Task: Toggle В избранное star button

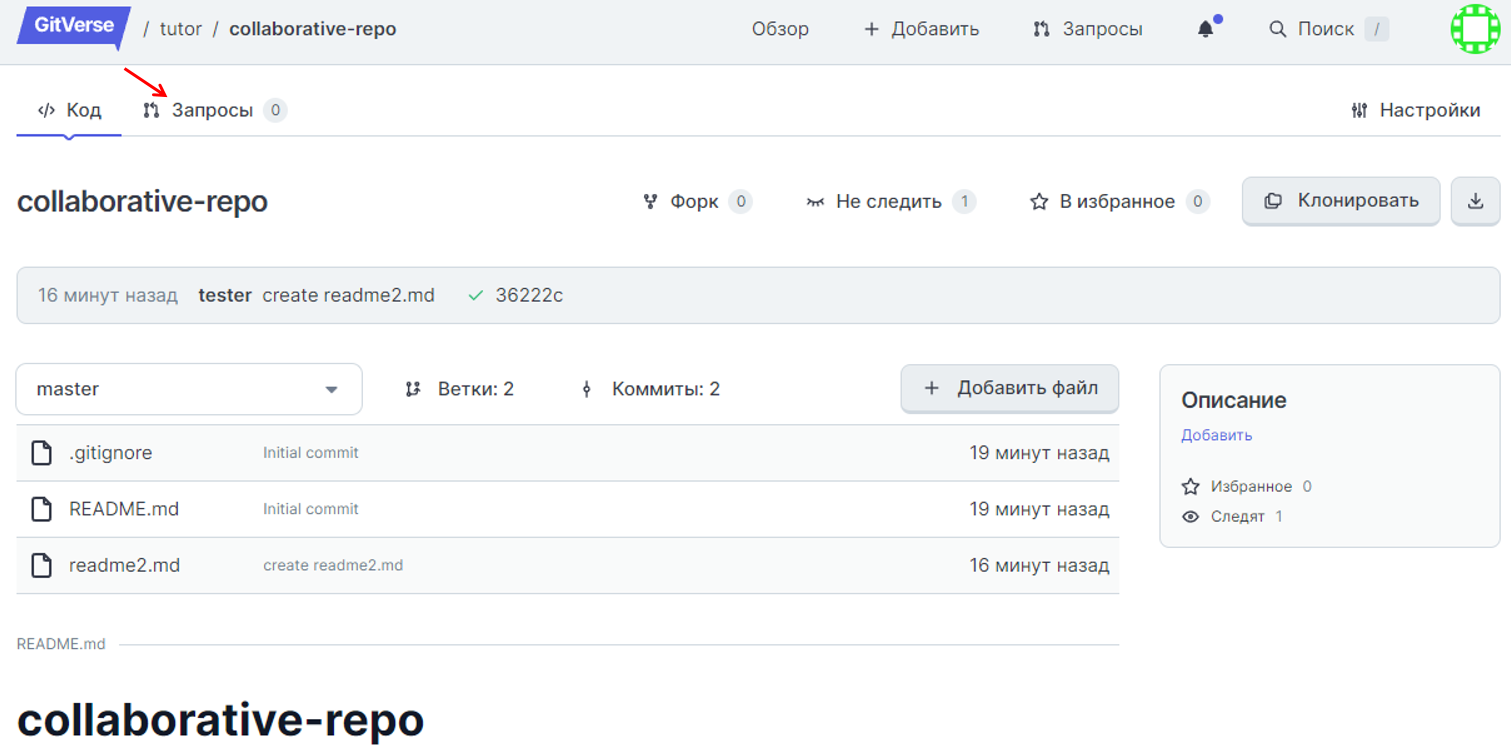Action: [x=1119, y=201]
